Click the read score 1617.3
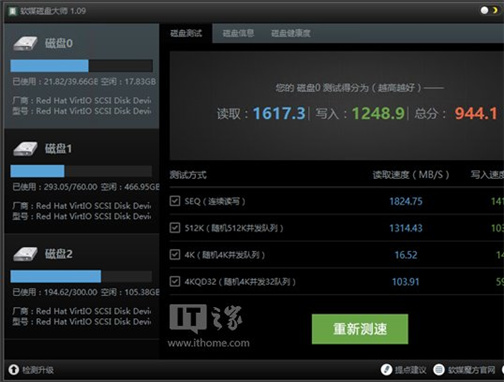 [x=279, y=113]
